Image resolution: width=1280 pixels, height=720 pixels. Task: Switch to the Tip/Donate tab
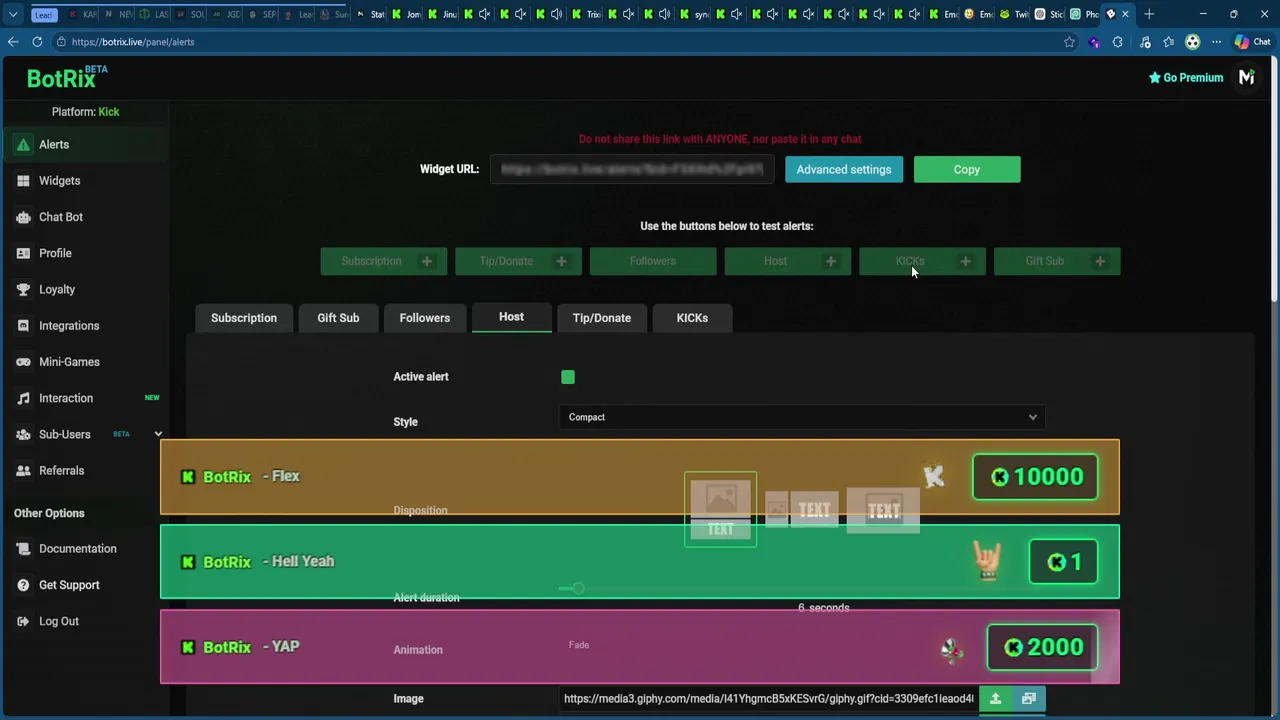tap(602, 318)
